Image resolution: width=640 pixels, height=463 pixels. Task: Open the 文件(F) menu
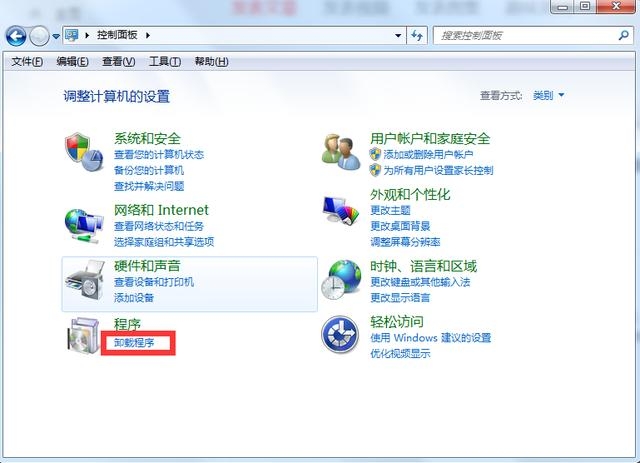(27, 62)
